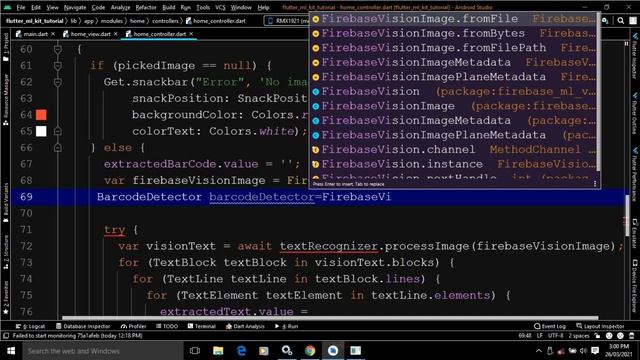Switch to main.dart tab
Viewport: 640px width, 360px height.
pos(35,34)
